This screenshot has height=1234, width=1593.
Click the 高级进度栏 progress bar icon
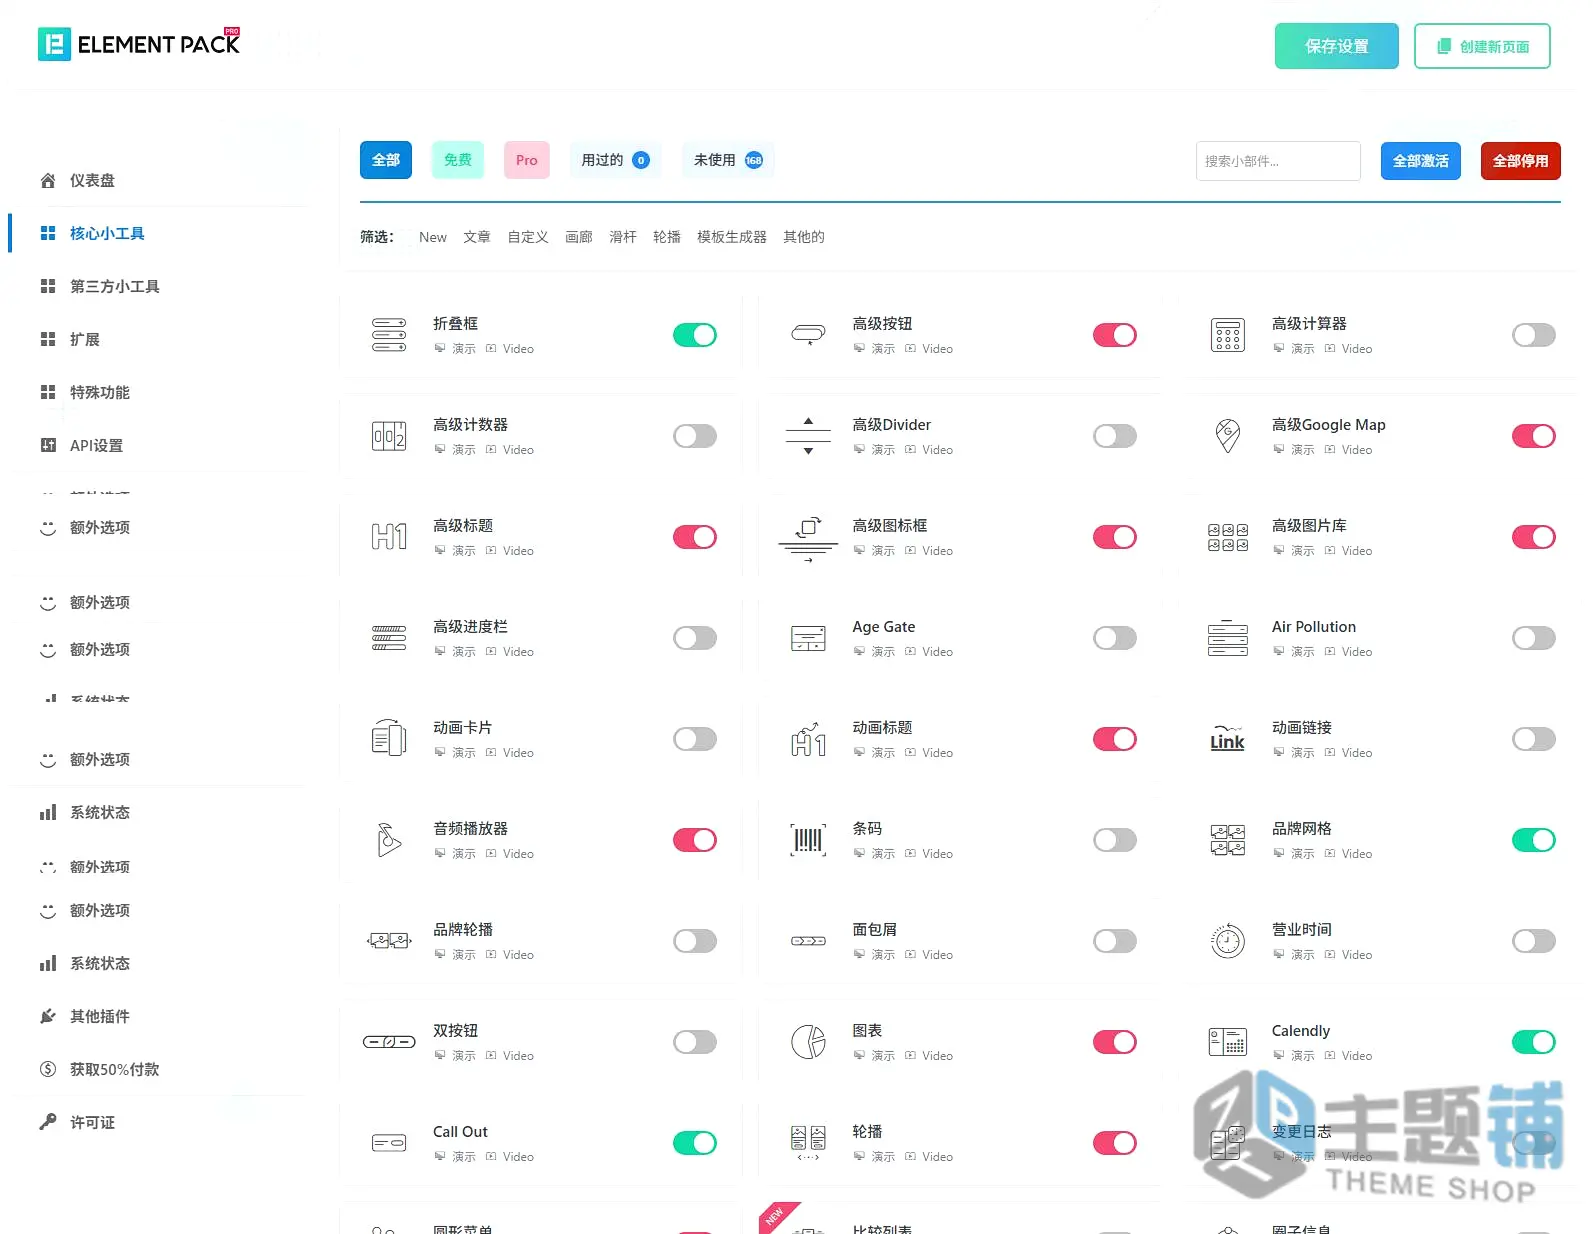pyautogui.click(x=389, y=638)
